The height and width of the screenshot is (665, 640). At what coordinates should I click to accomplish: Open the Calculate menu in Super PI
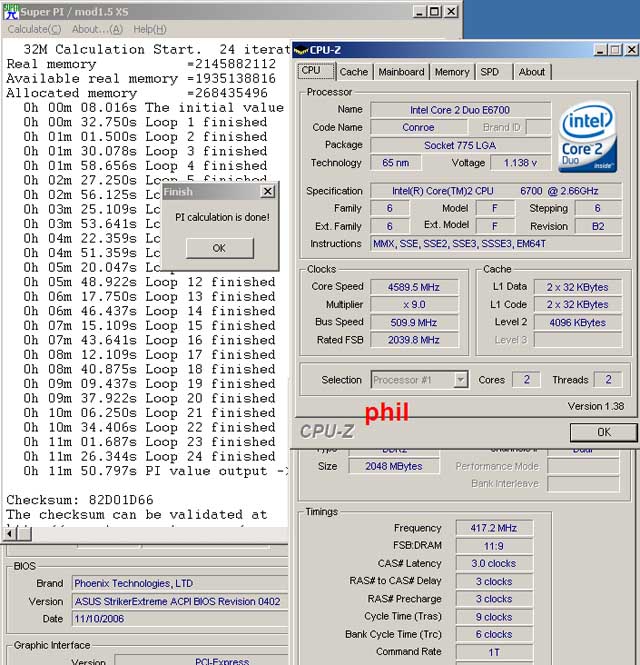(x=34, y=29)
